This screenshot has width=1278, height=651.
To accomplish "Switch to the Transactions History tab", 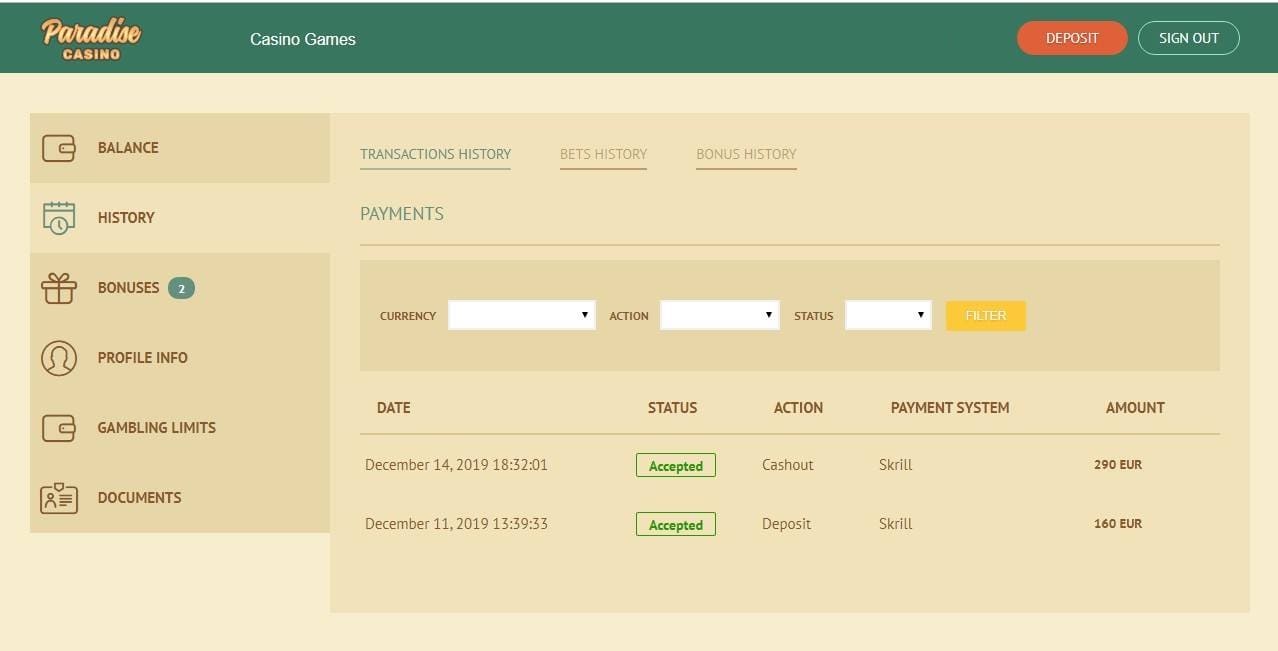I will pyautogui.click(x=435, y=154).
